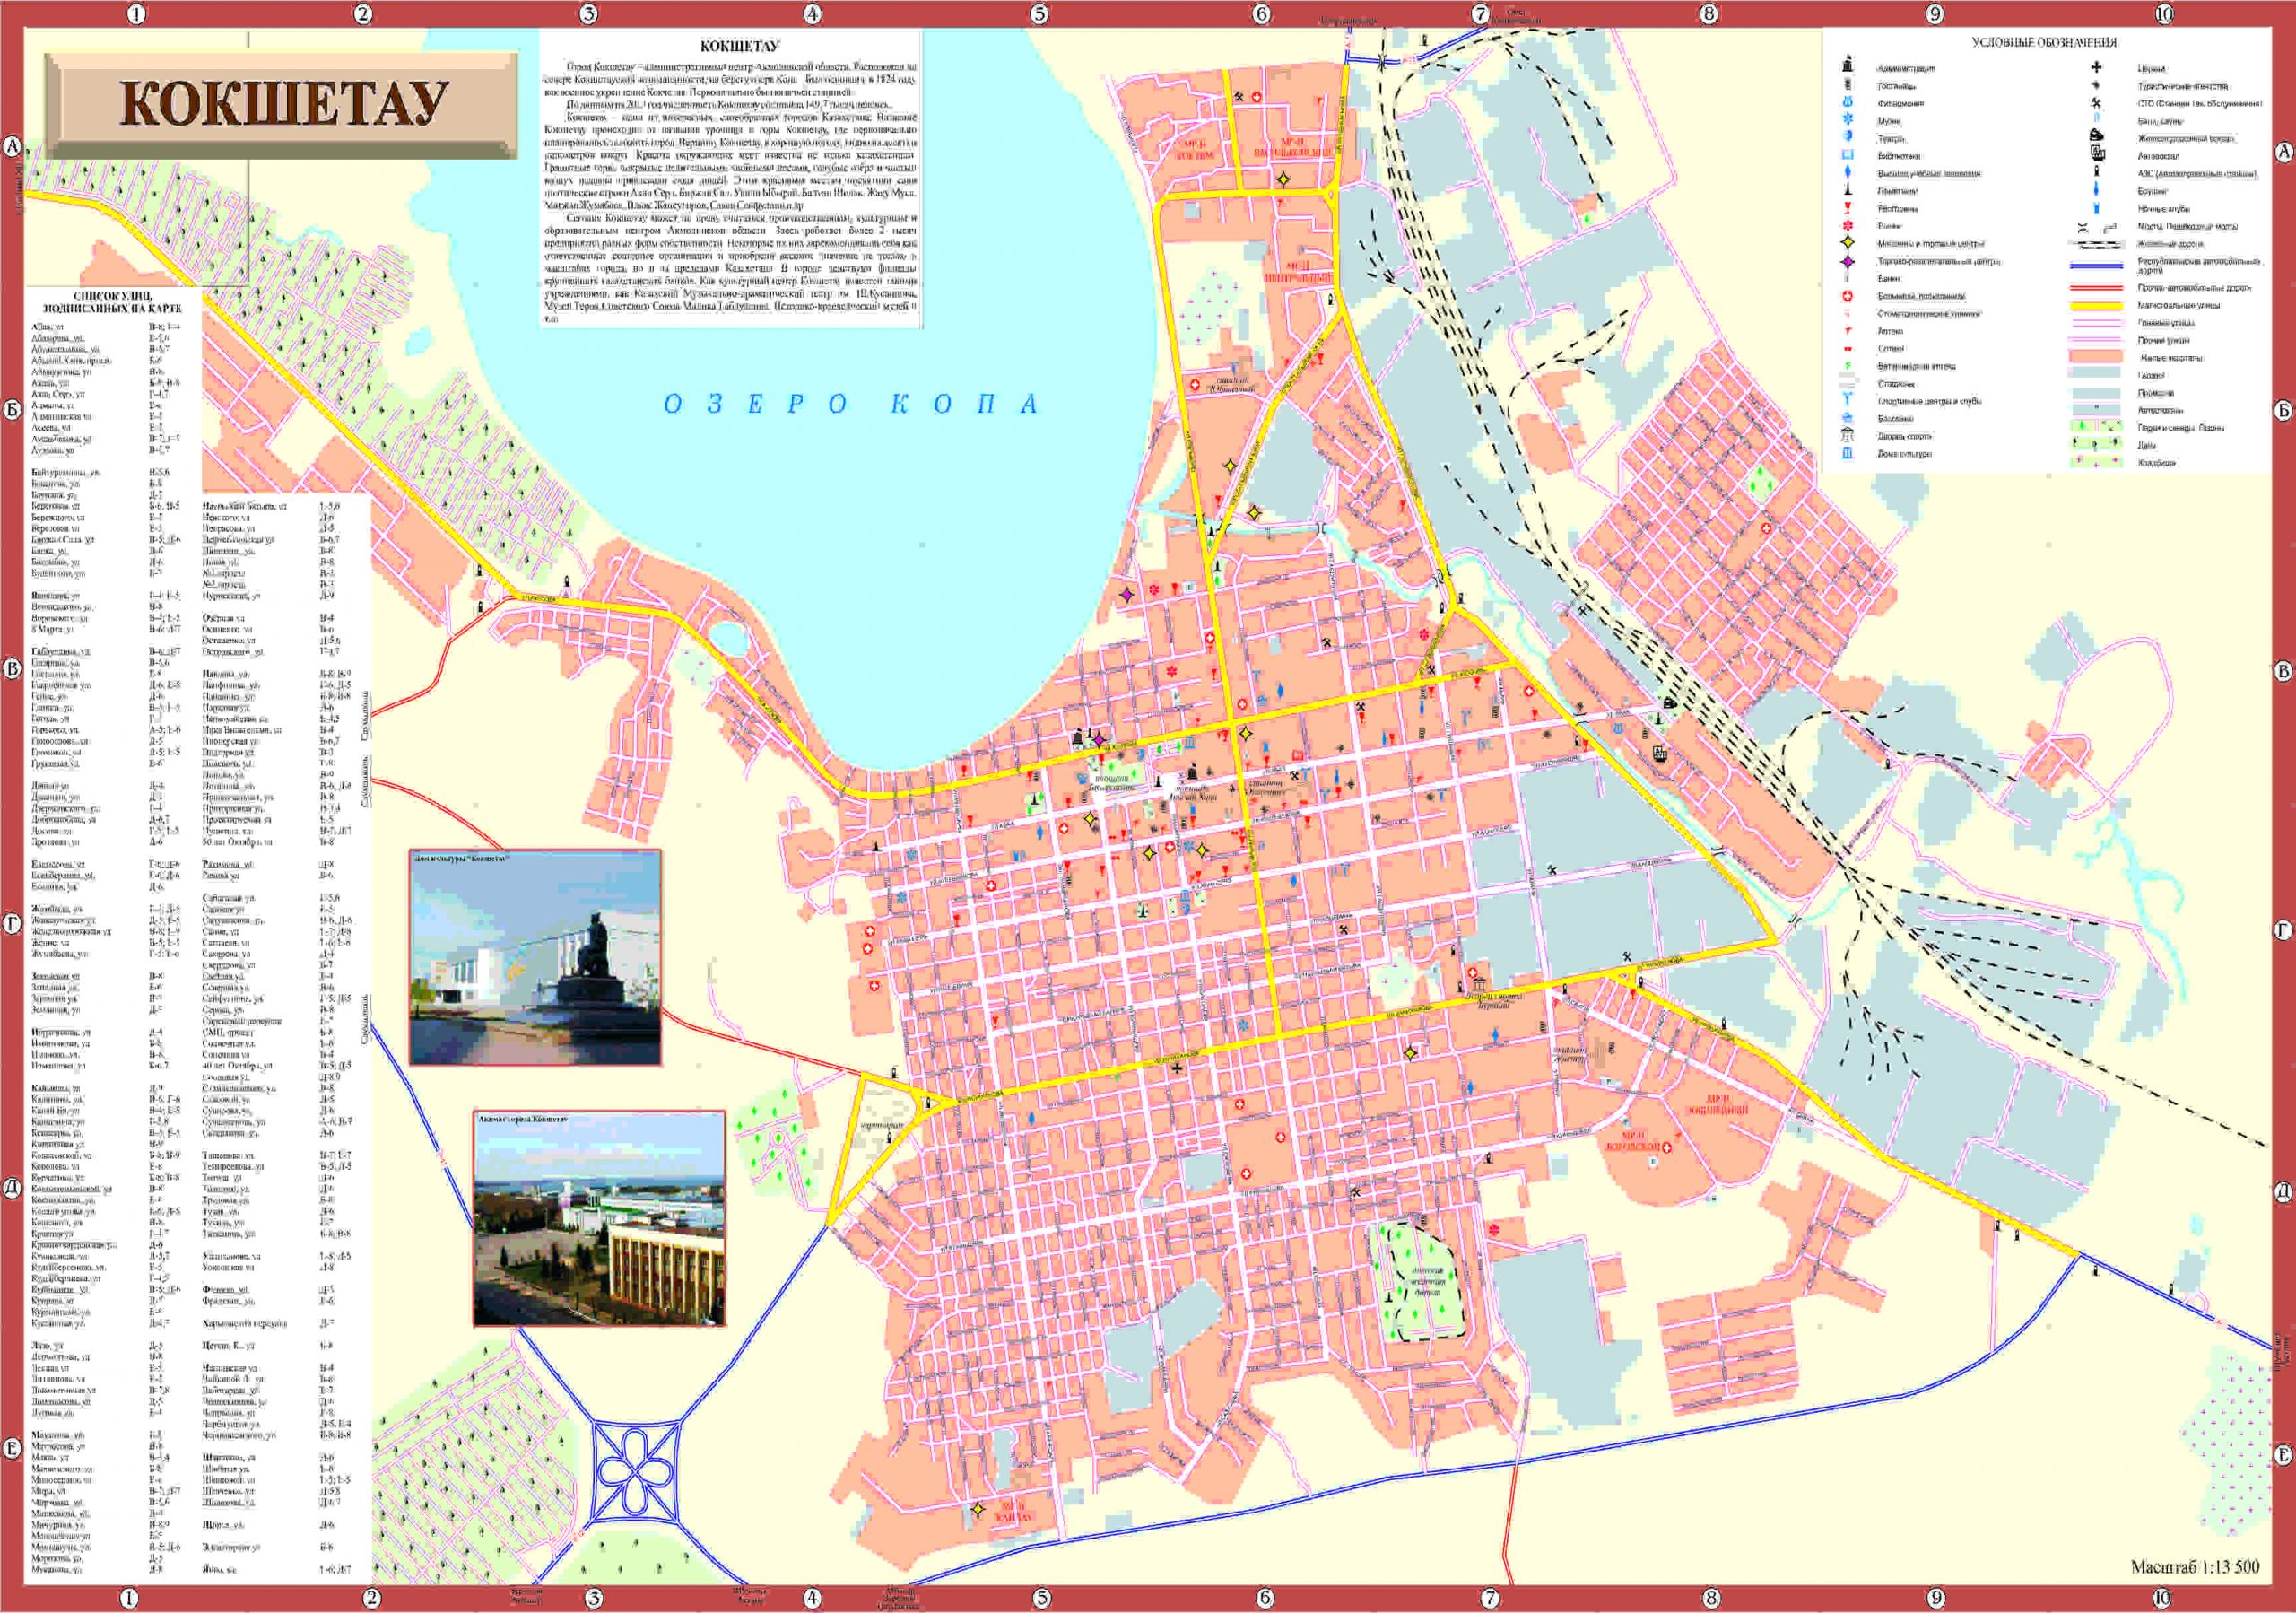Click the Библиотеки book icon in the legend
This screenshot has width=2296, height=1613.
click(x=1848, y=155)
